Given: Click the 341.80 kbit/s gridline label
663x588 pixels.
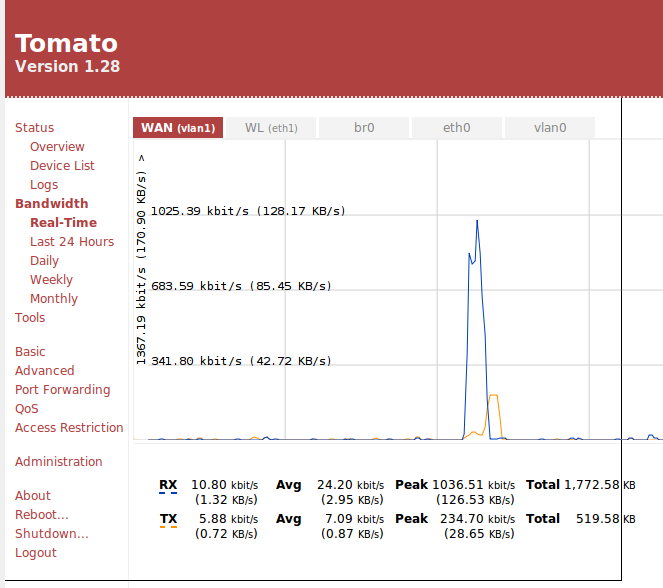Looking at the screenshot, I should click(x=241, y=361).
